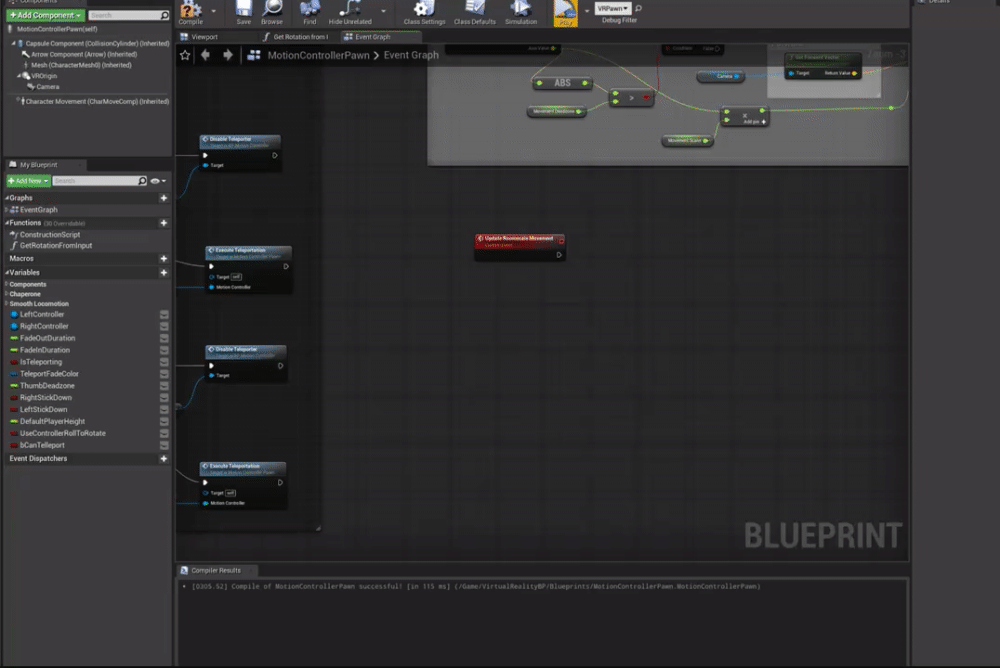Toggle ThumbDeadzone variable visibility

pos(164,386)
